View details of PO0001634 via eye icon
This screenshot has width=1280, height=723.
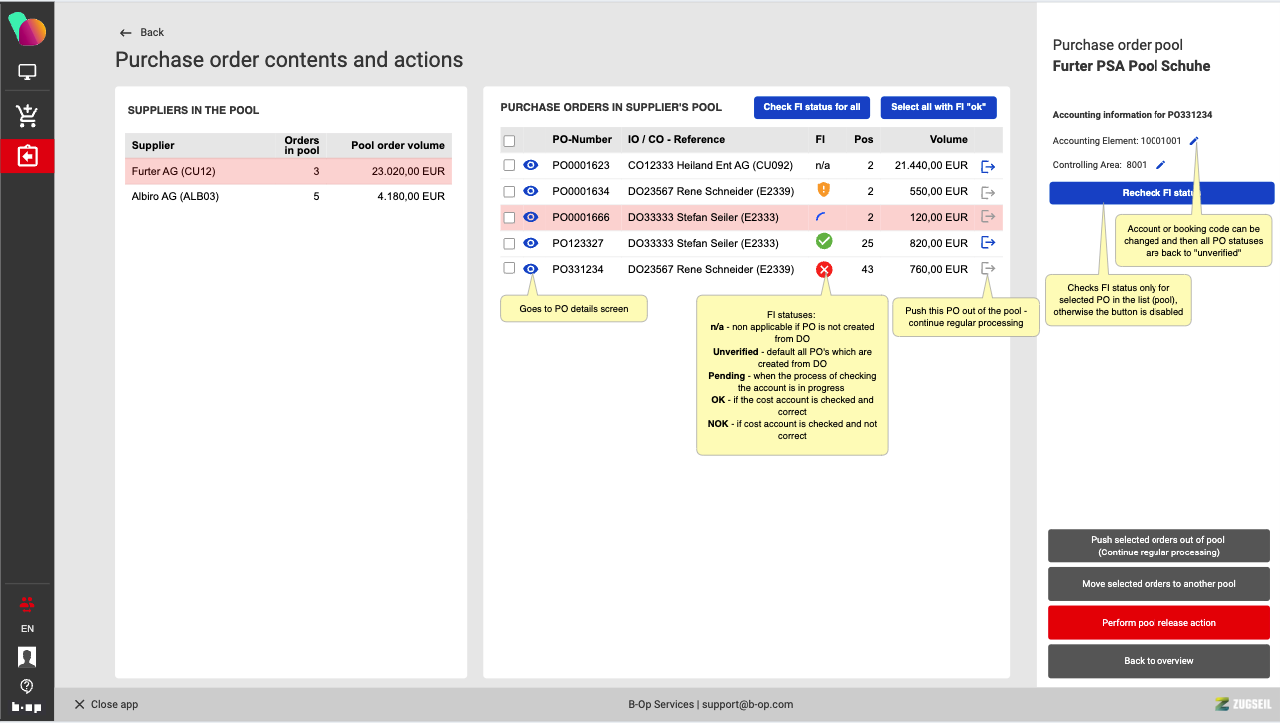(531, 191)
